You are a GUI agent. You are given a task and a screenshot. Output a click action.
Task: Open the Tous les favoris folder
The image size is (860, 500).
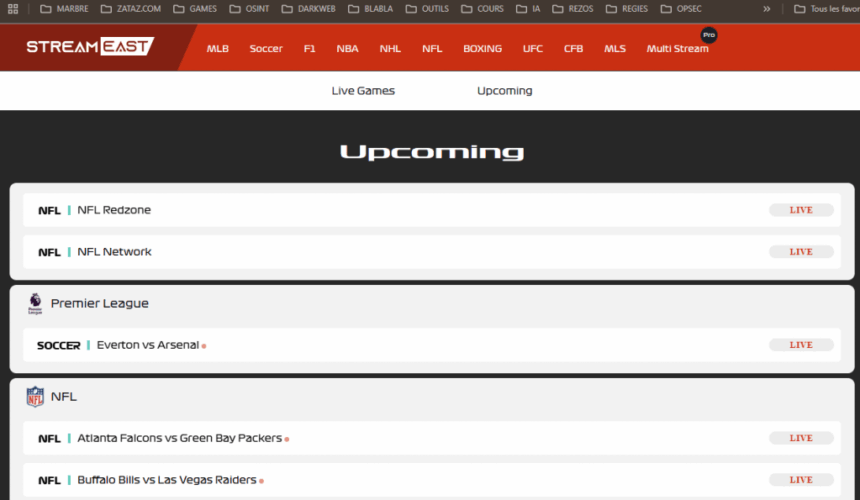pos(827,9)
